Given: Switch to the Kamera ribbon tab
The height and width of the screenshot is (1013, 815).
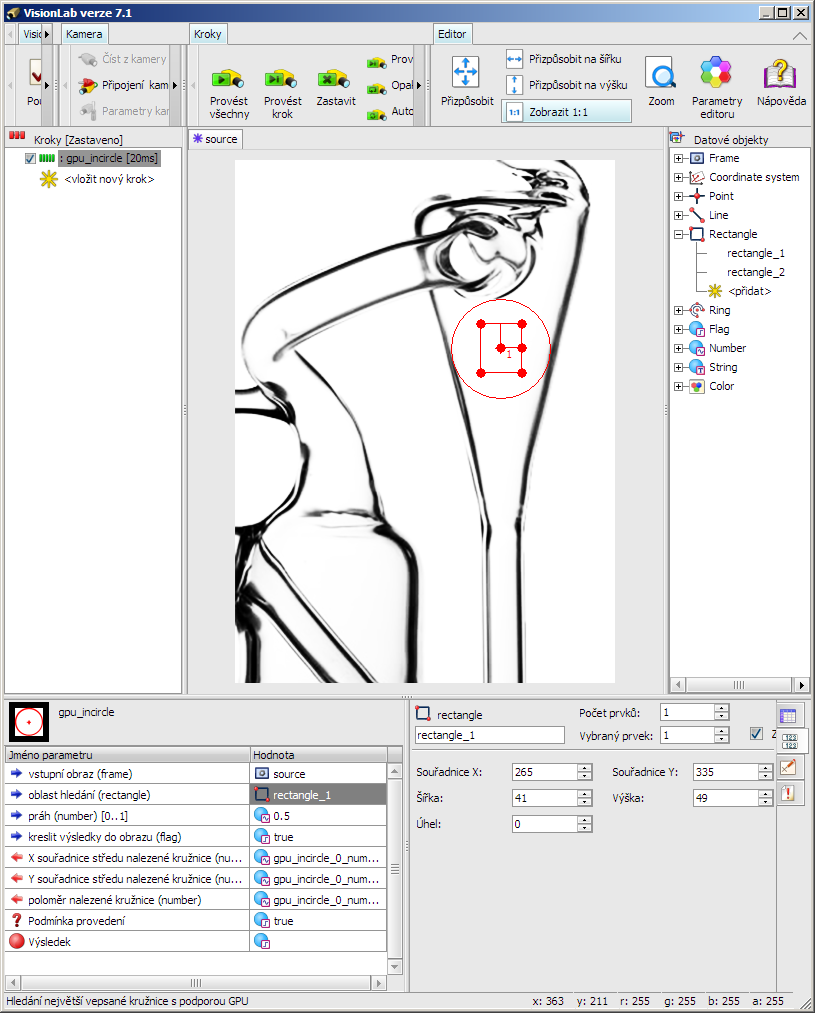Looking at the screenshot, I should (84, 34).
